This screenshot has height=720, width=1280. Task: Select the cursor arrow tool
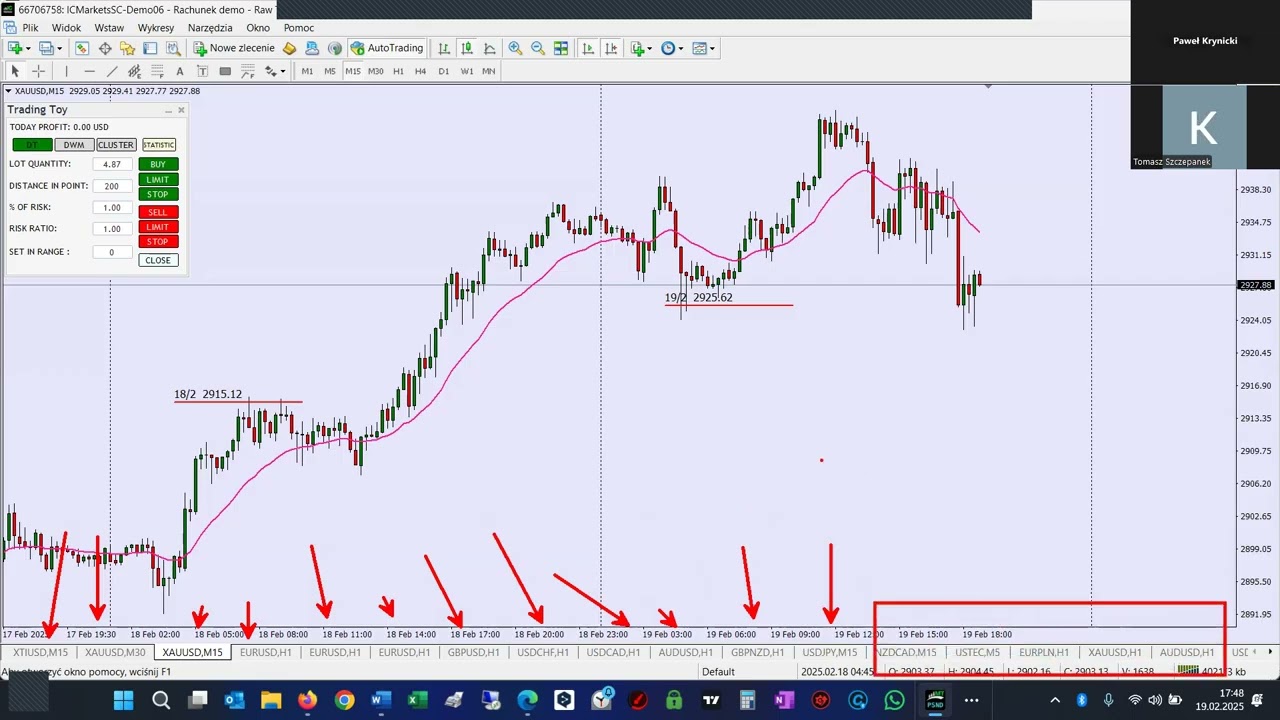(x=15, y=71)
